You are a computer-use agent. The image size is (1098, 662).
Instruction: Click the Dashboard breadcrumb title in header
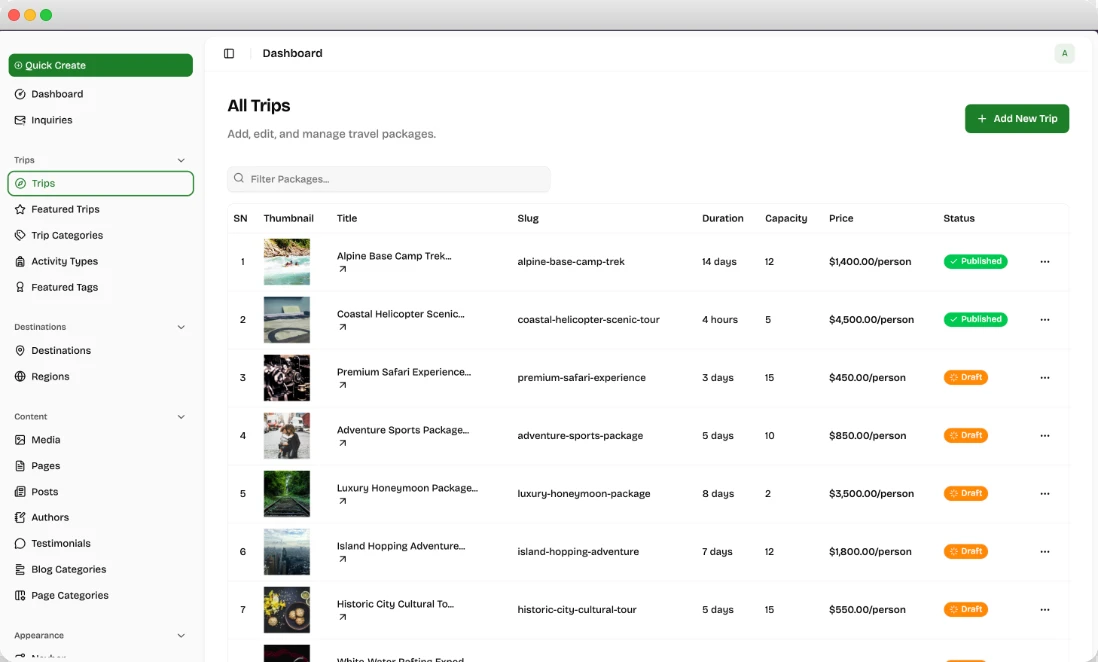(292, 53)
